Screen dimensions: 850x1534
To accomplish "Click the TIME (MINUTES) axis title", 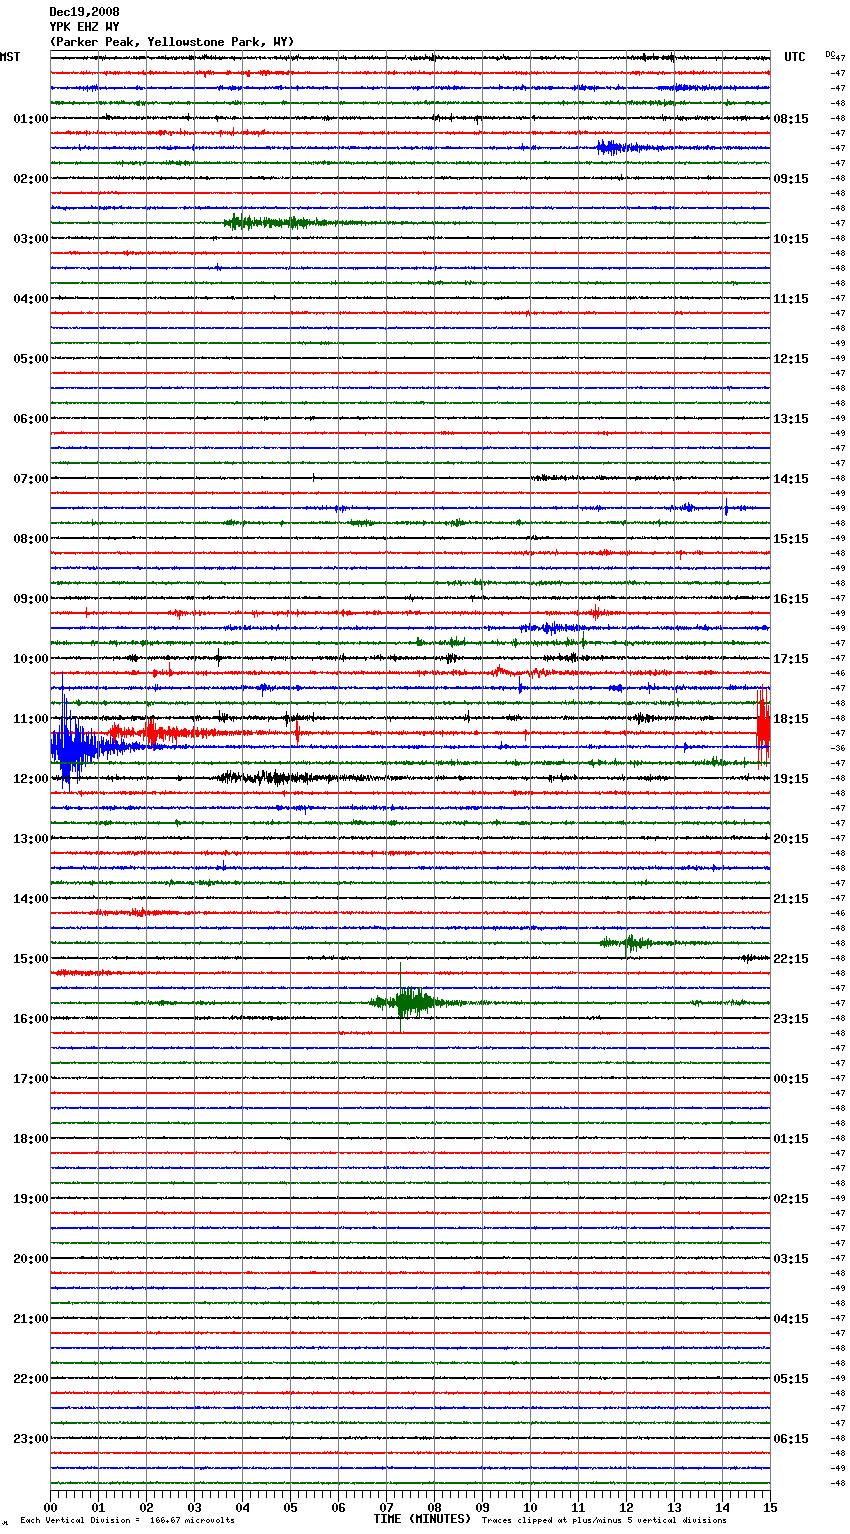I will coord(422,1519).
